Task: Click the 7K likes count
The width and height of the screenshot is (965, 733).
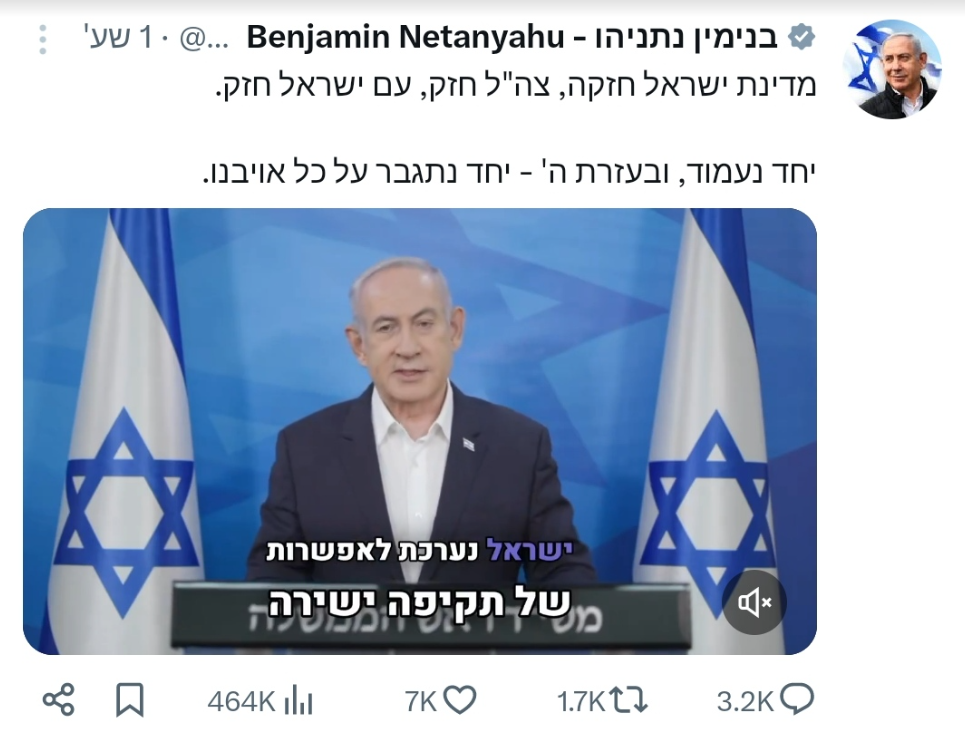Action: 420,701
